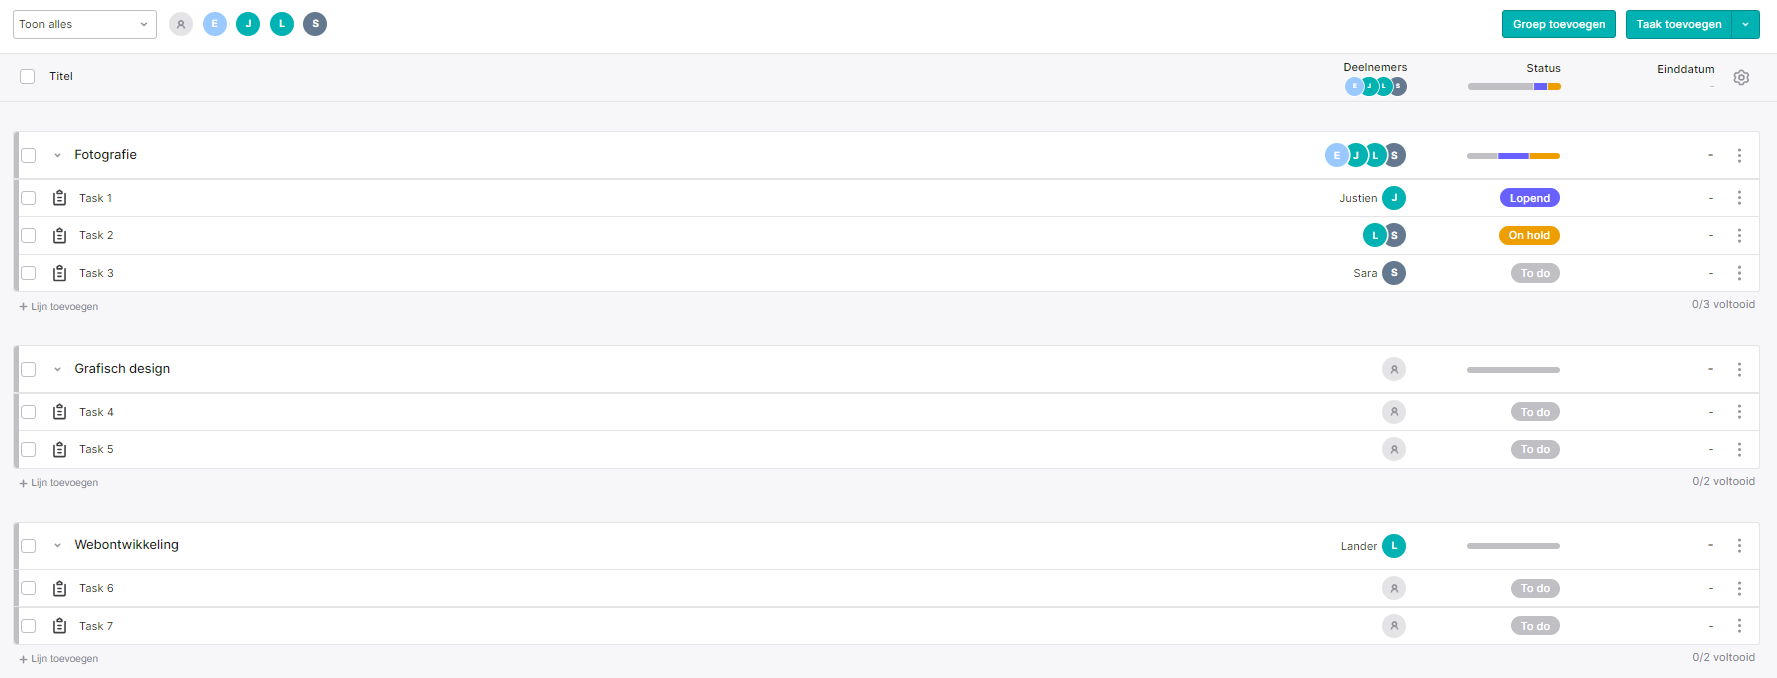Collapse the Fotografie group

57,155
